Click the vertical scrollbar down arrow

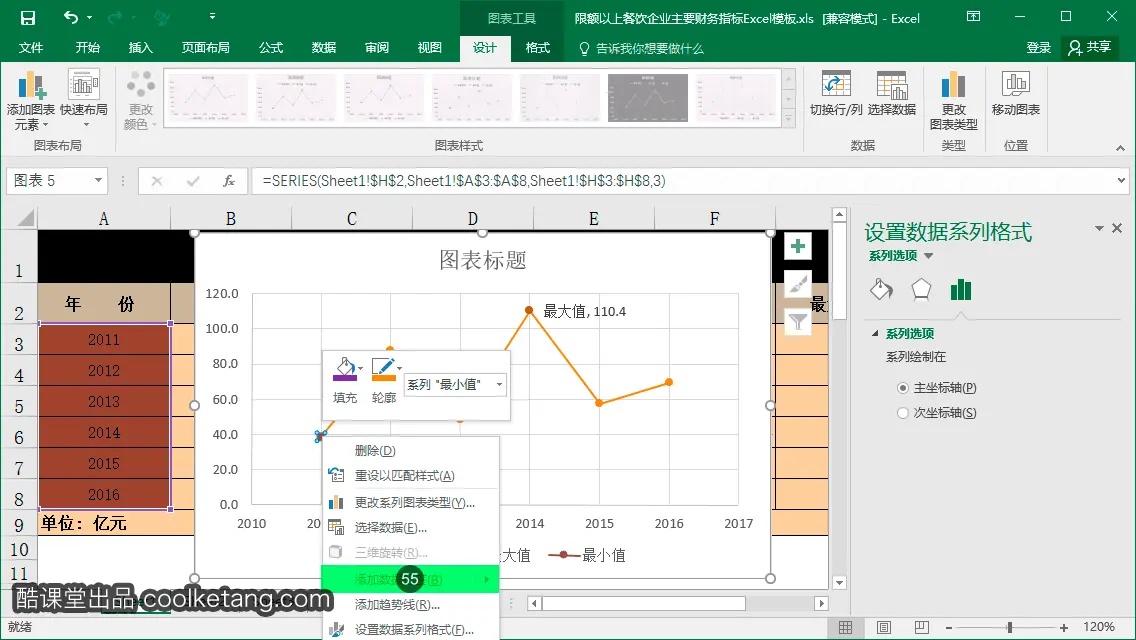(839, 582)
